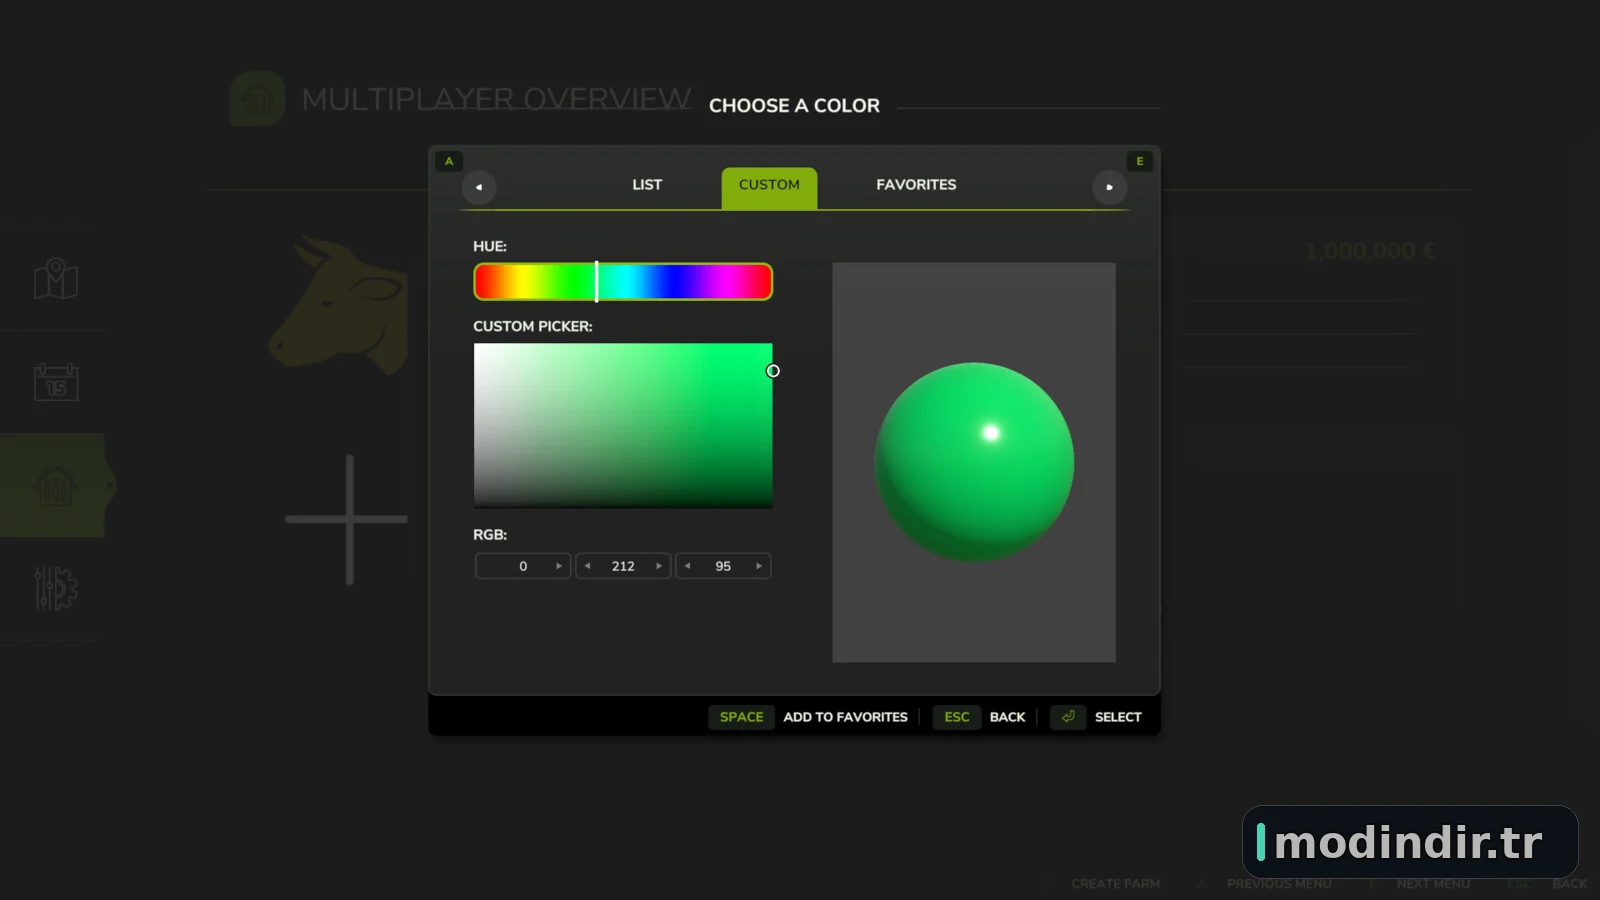Image resolution: width=1600 pixels, height=900 pixels.
Task: Click the green value field showing 212
Action: (x=623, y=566)
